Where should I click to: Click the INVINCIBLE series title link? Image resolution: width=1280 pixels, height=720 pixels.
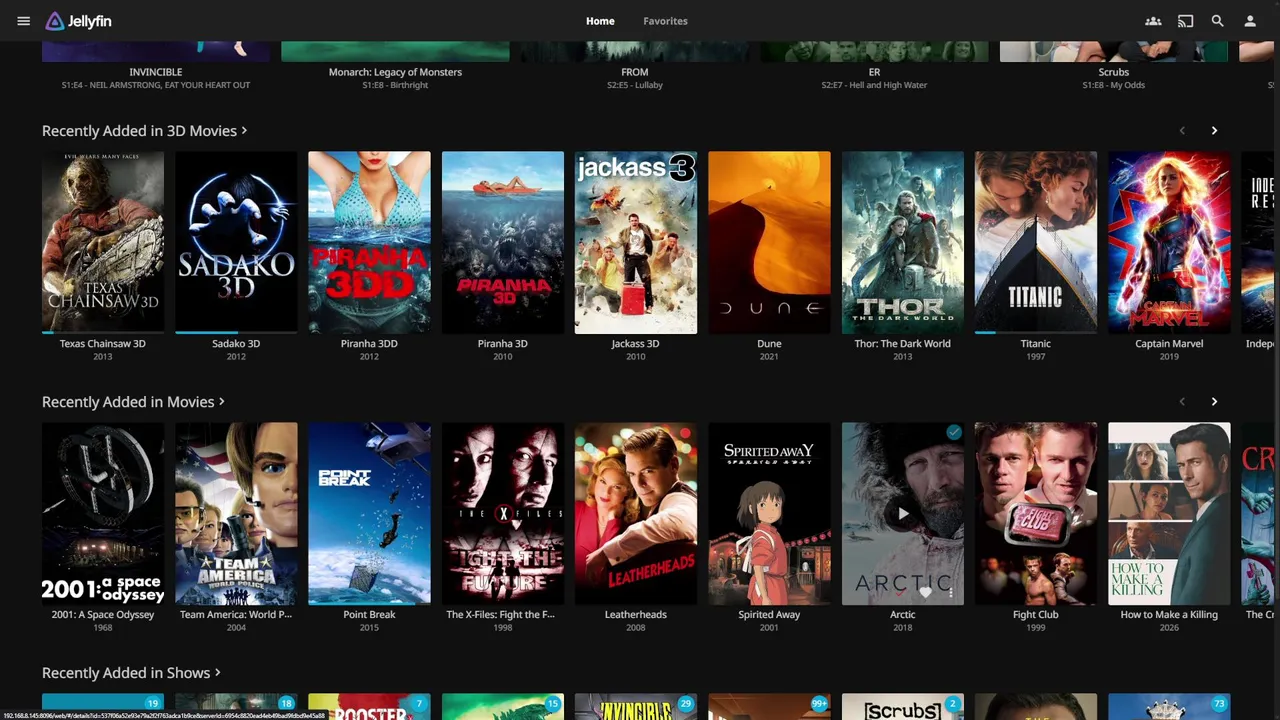click(156, 72)
